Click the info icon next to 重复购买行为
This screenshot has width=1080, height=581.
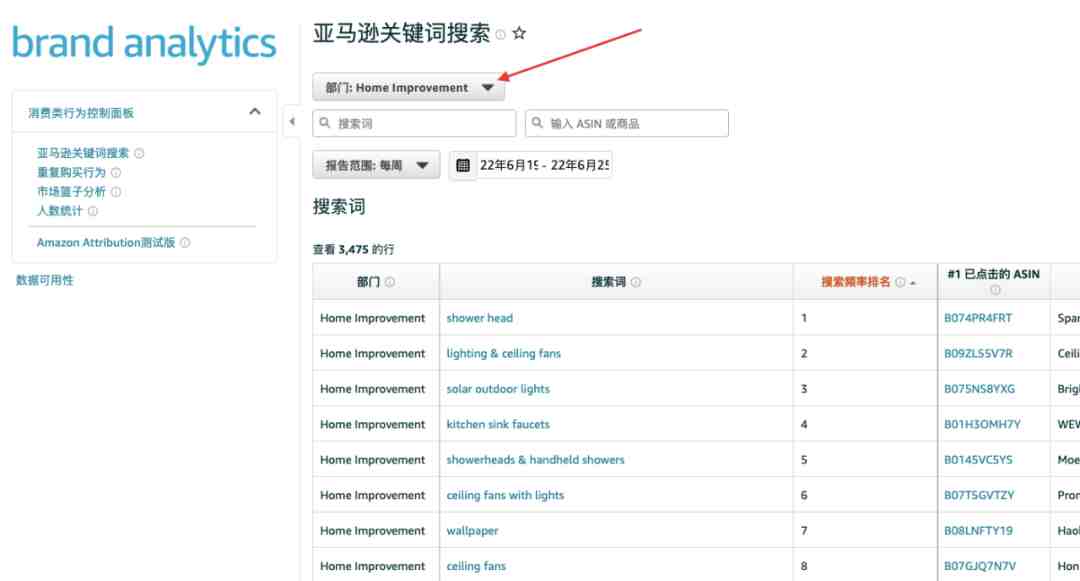[116, 173]
